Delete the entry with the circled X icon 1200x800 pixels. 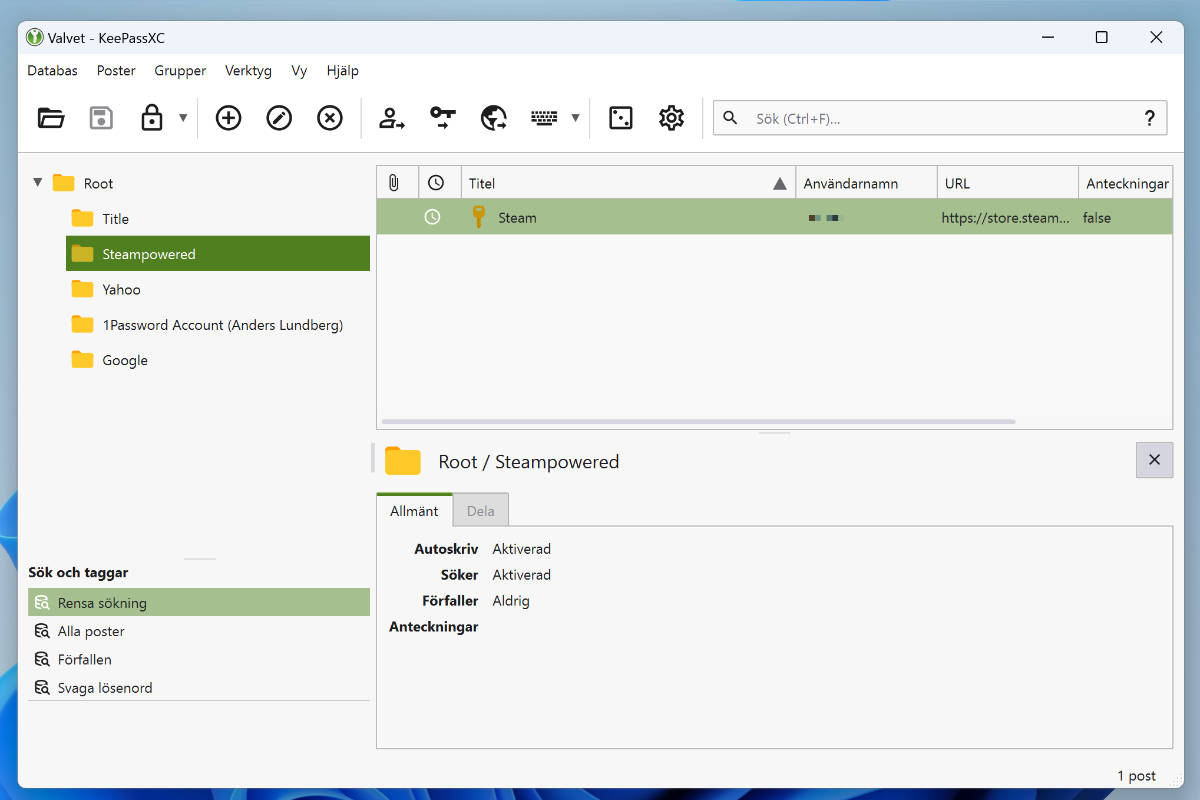[330, 118]
